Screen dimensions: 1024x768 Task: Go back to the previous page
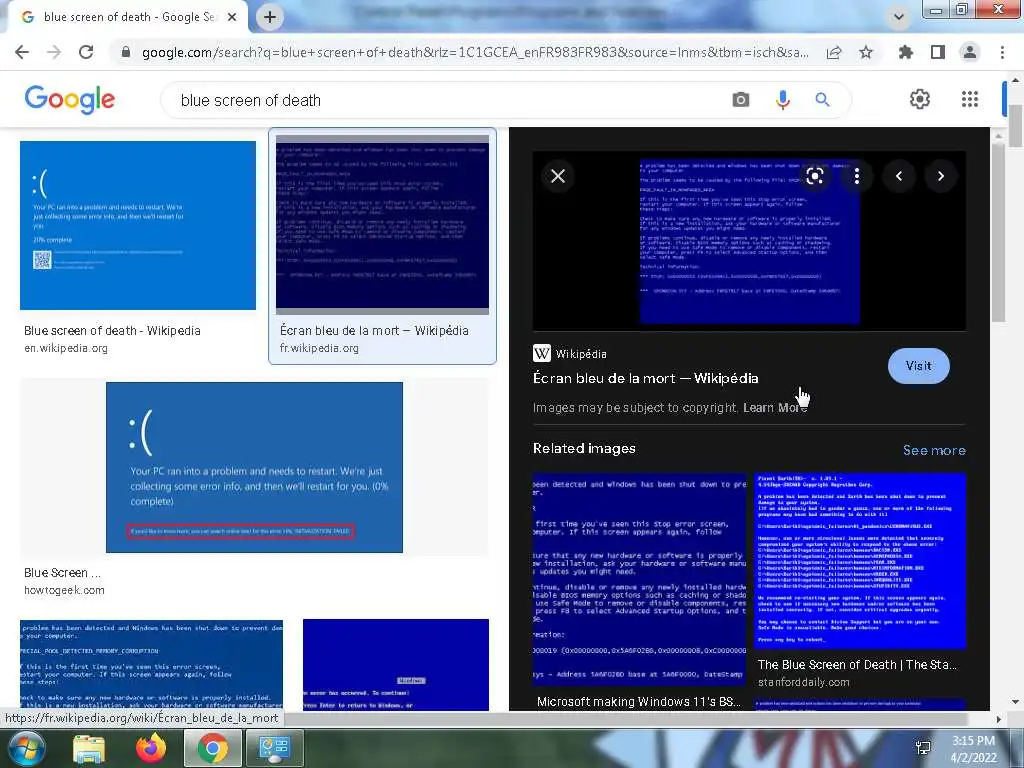click(22, 52)
